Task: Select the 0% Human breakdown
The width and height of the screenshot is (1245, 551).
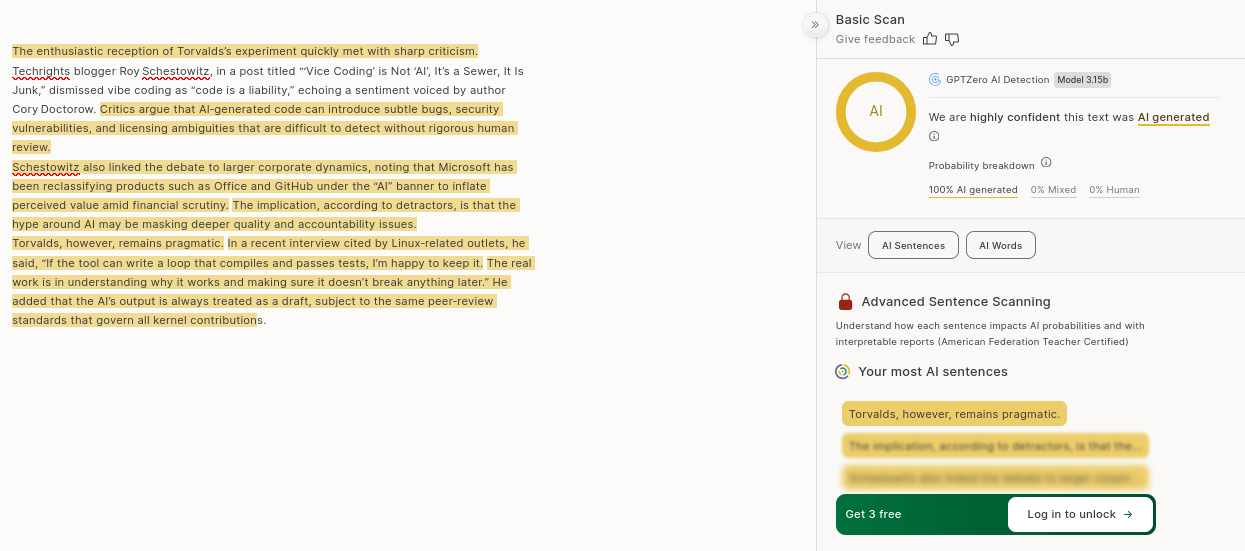Action: pyautogui.click(x=1114, y=190)
